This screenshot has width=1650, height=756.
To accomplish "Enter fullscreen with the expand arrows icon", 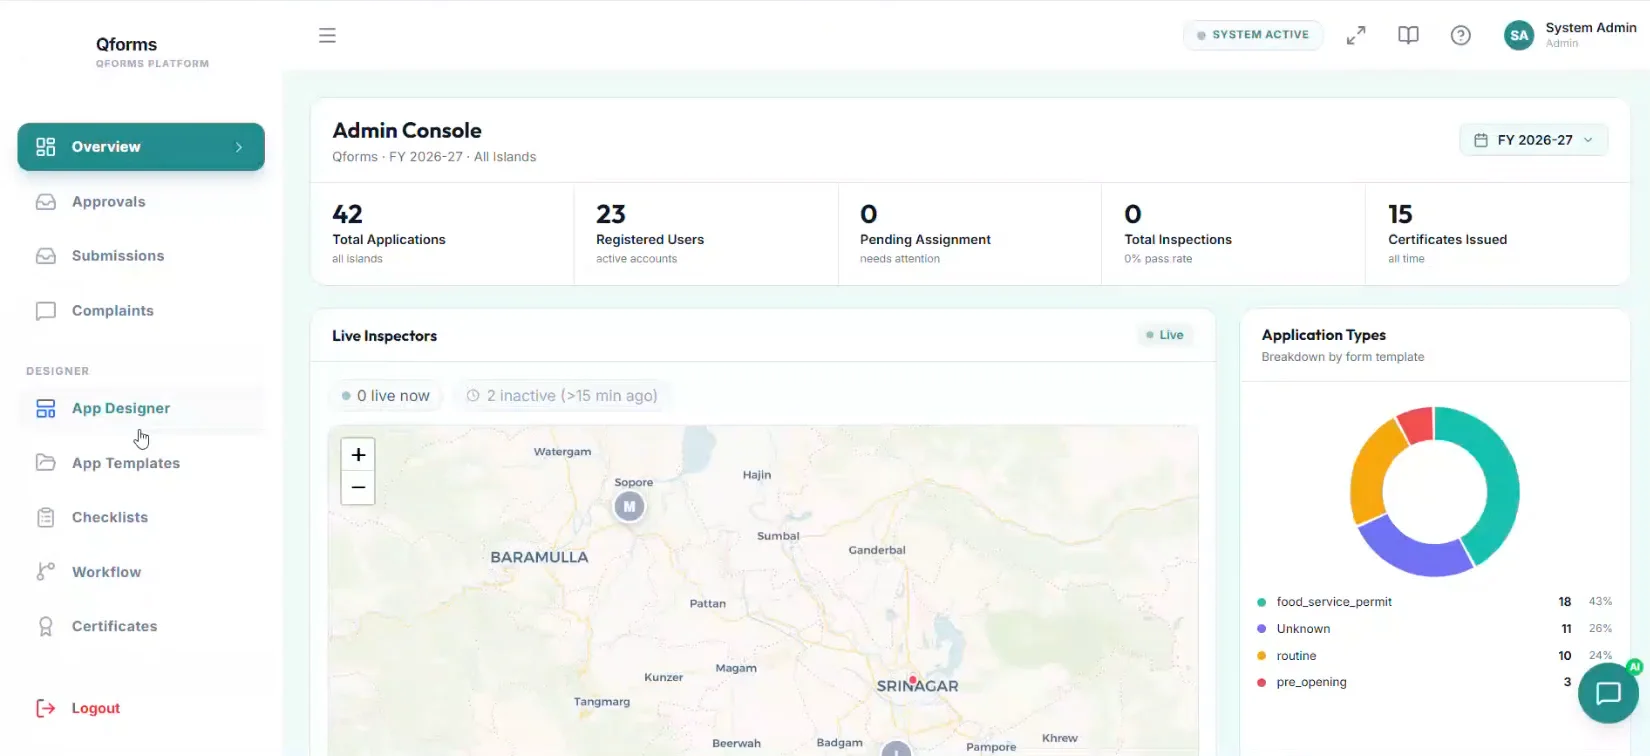I will point(1356,35).
